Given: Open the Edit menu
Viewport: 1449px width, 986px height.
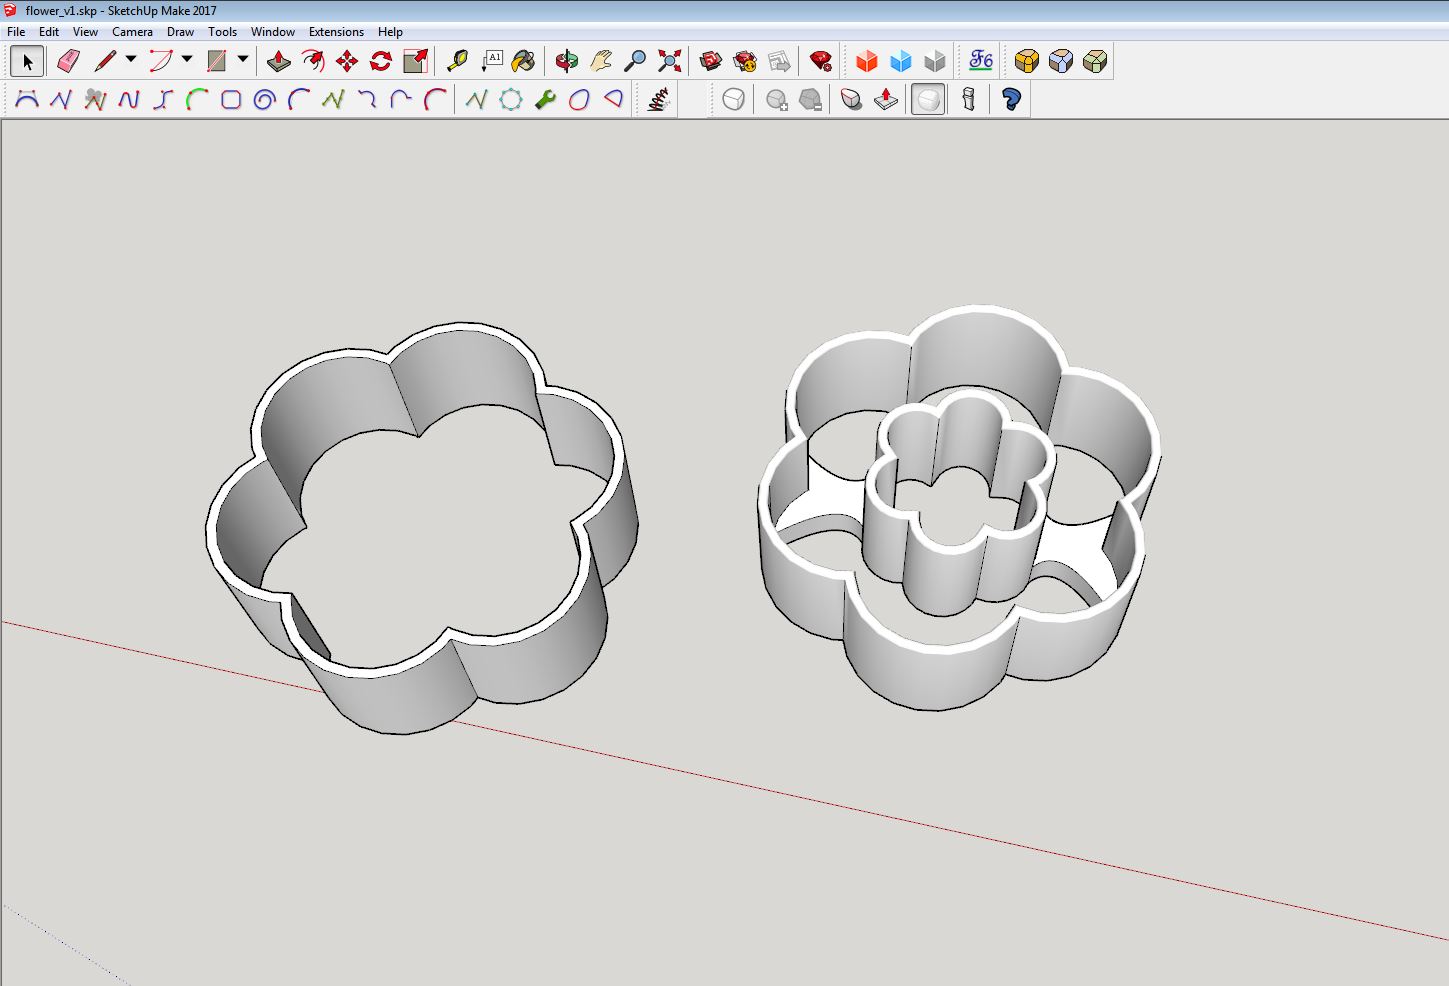Looking at the screenshot, I should click(x=49, y=32).
